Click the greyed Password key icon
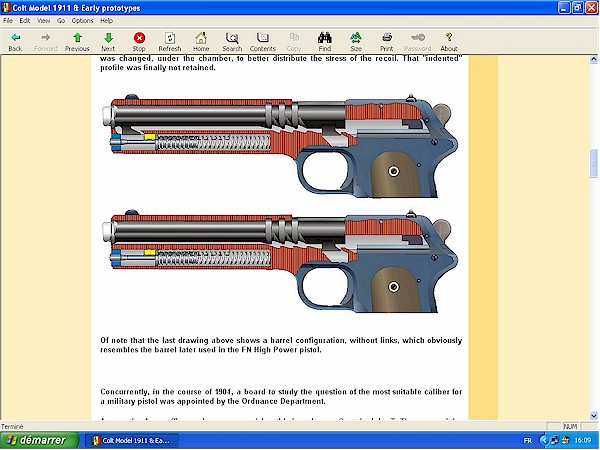600x450 pixels. [417, 42]
